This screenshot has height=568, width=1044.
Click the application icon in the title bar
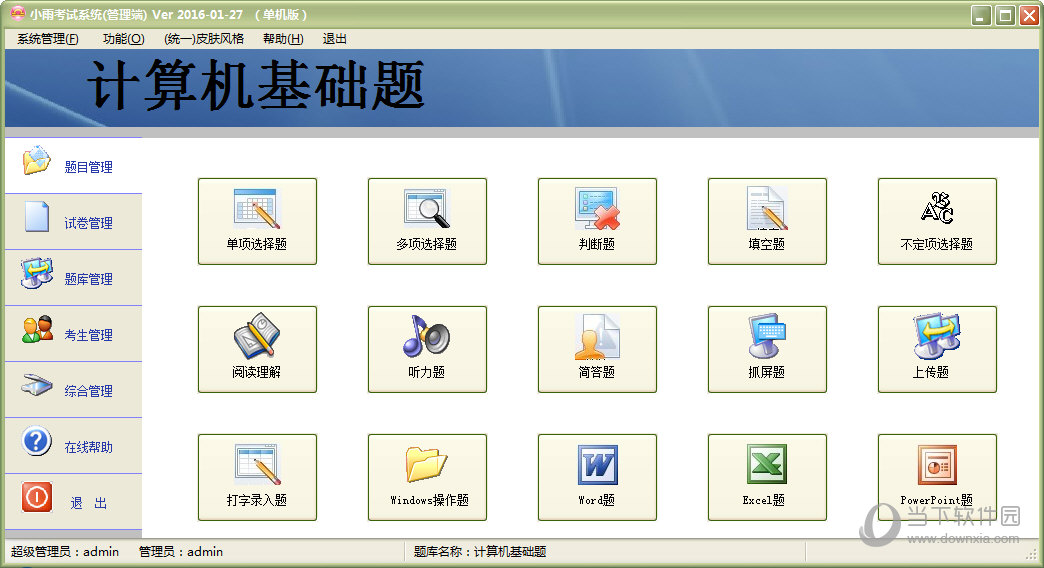click(x=17, y=13)
